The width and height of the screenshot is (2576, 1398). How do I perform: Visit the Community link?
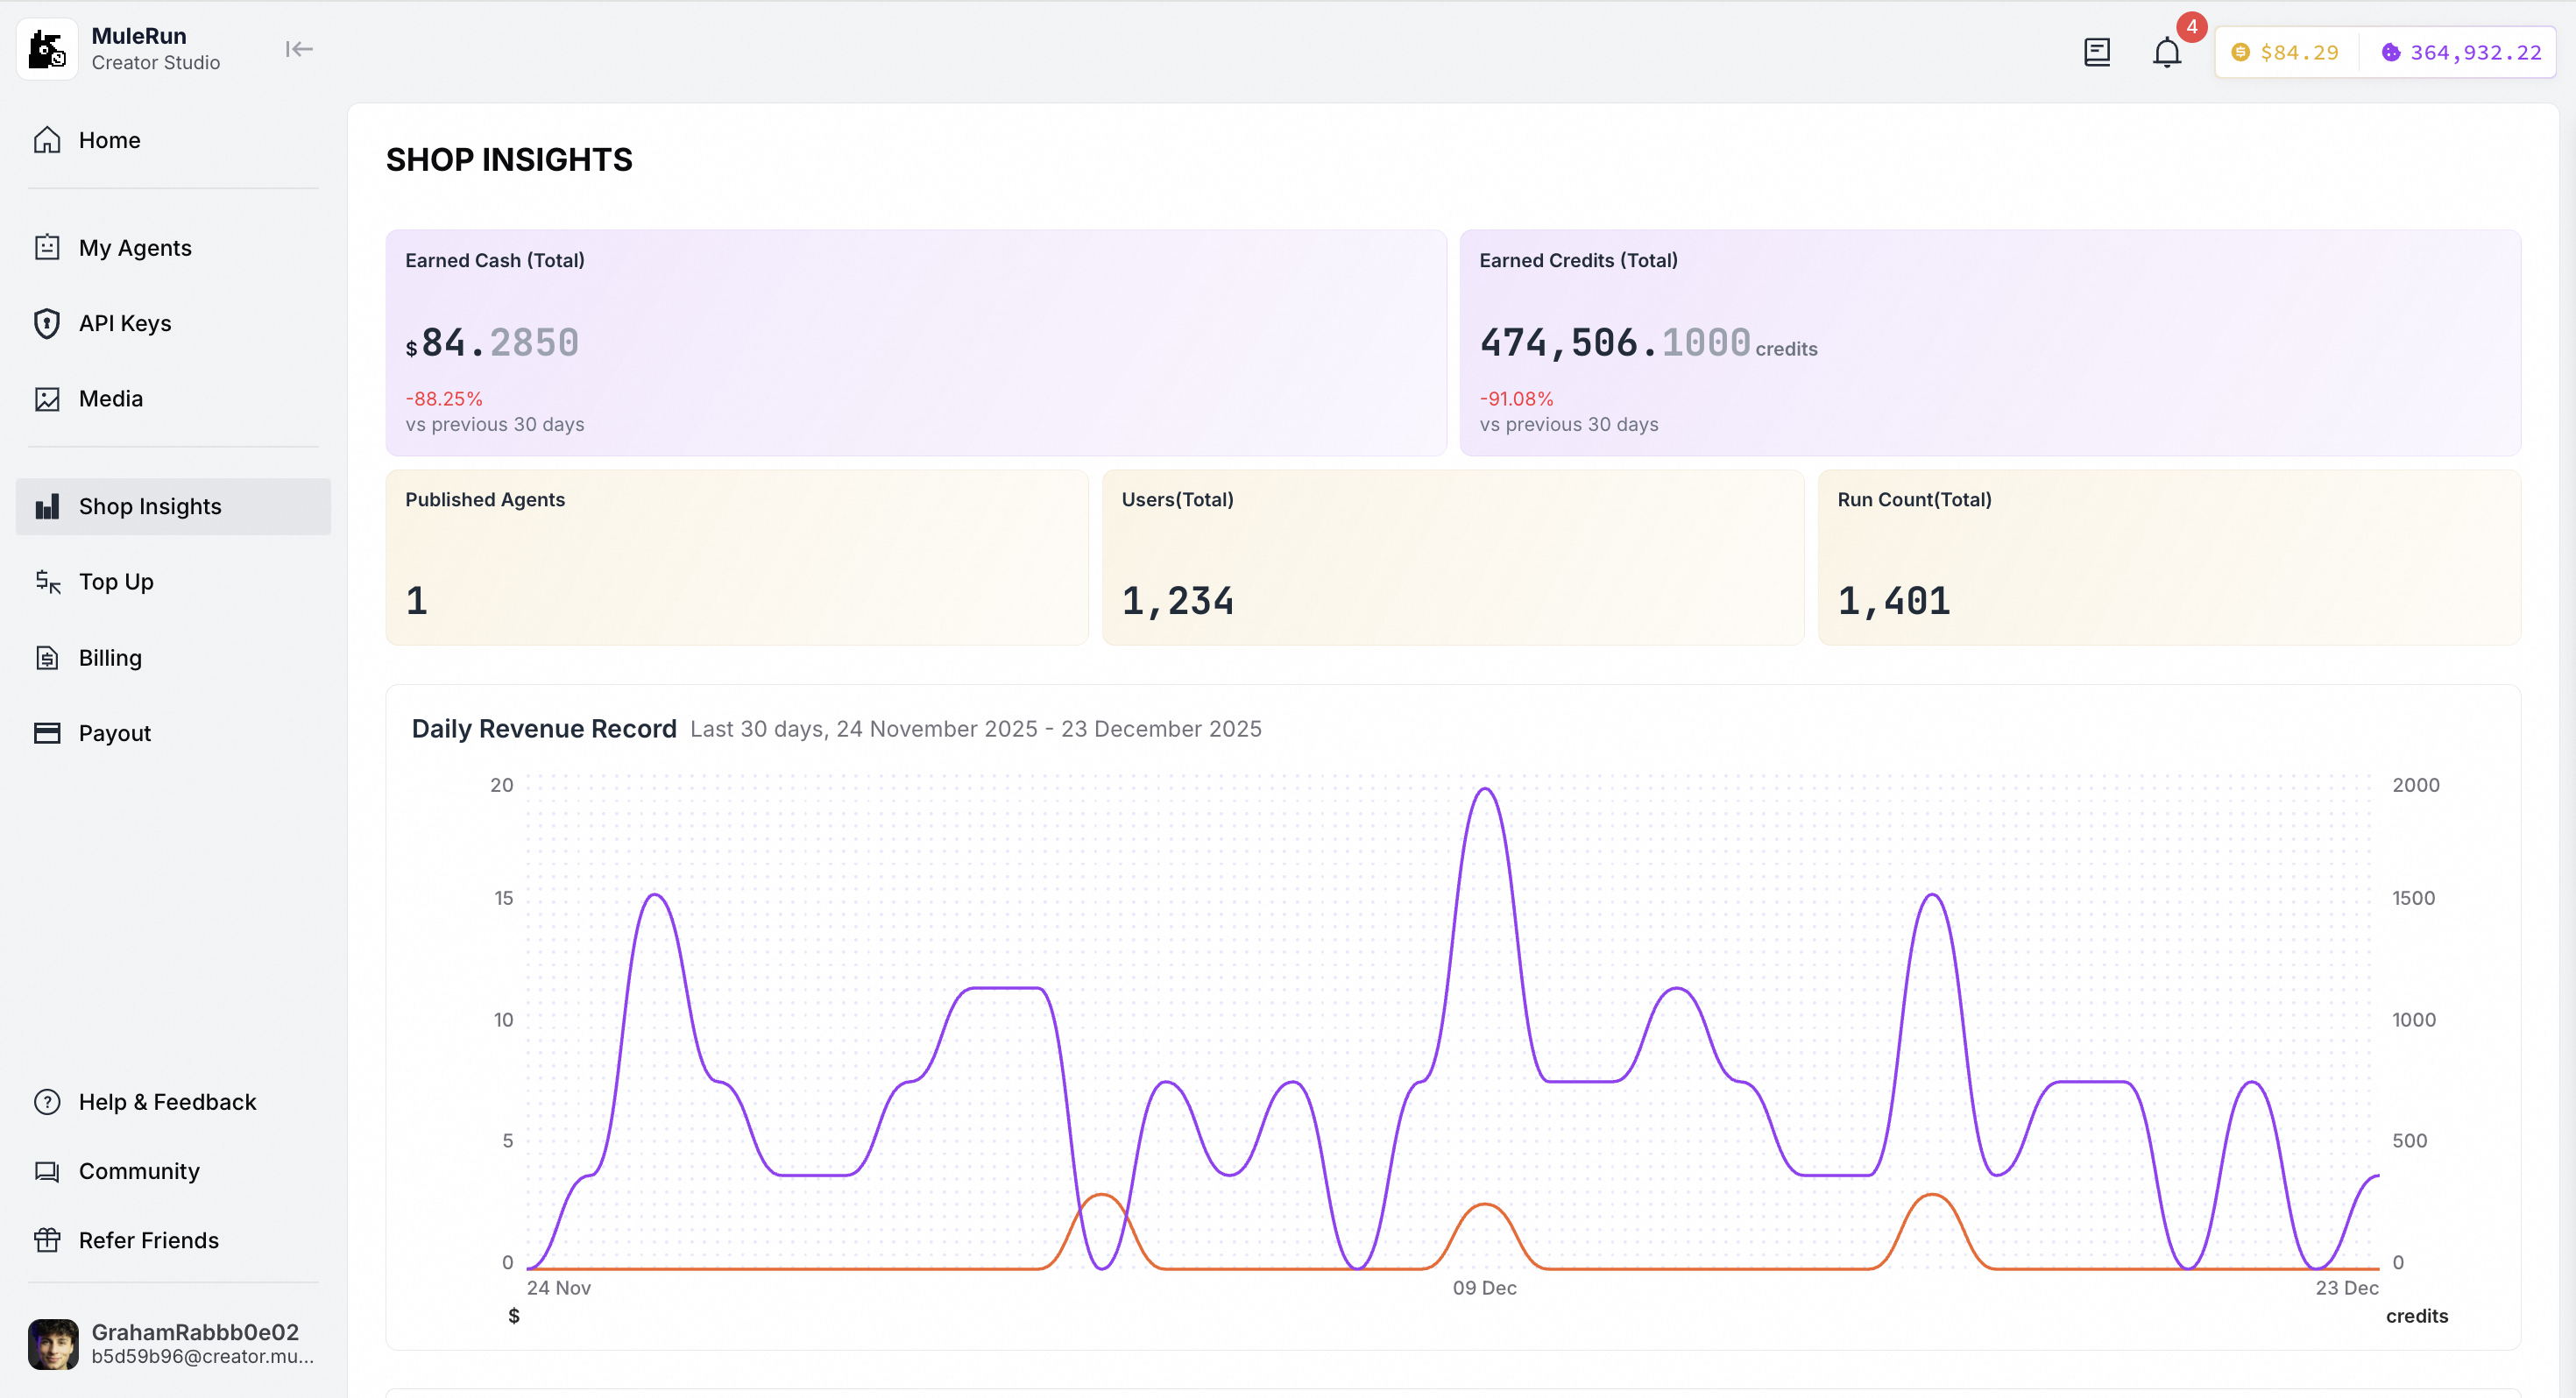[x=139, y=1171]
